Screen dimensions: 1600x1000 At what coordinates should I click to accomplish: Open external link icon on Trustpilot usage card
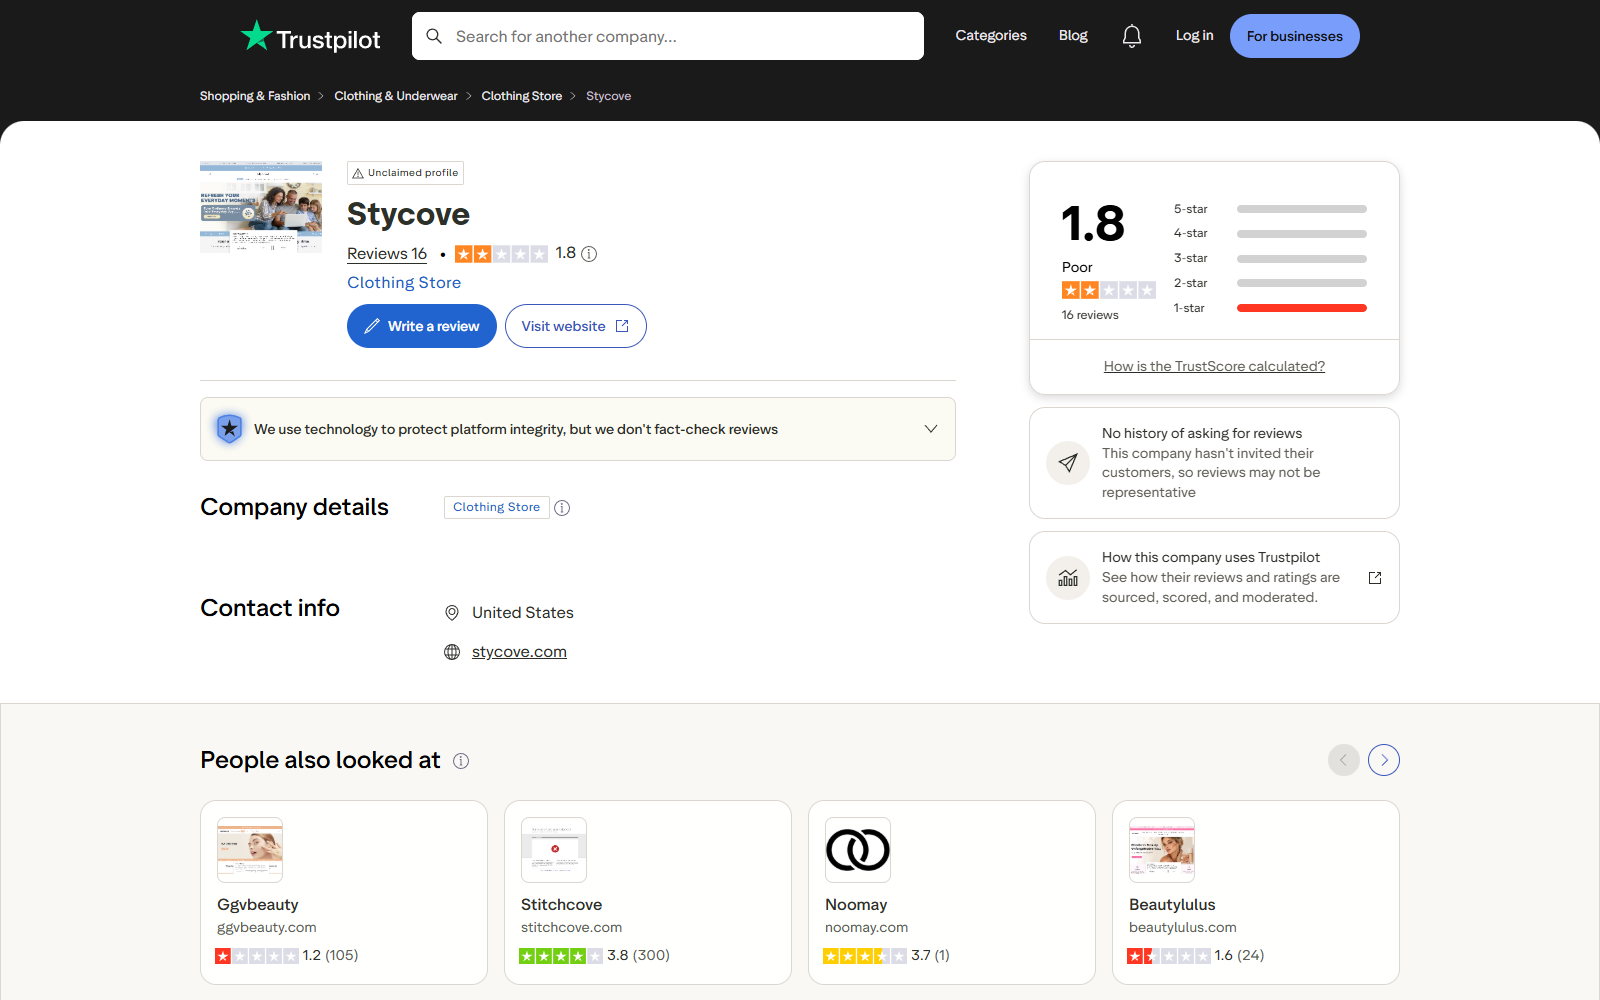1375,578
